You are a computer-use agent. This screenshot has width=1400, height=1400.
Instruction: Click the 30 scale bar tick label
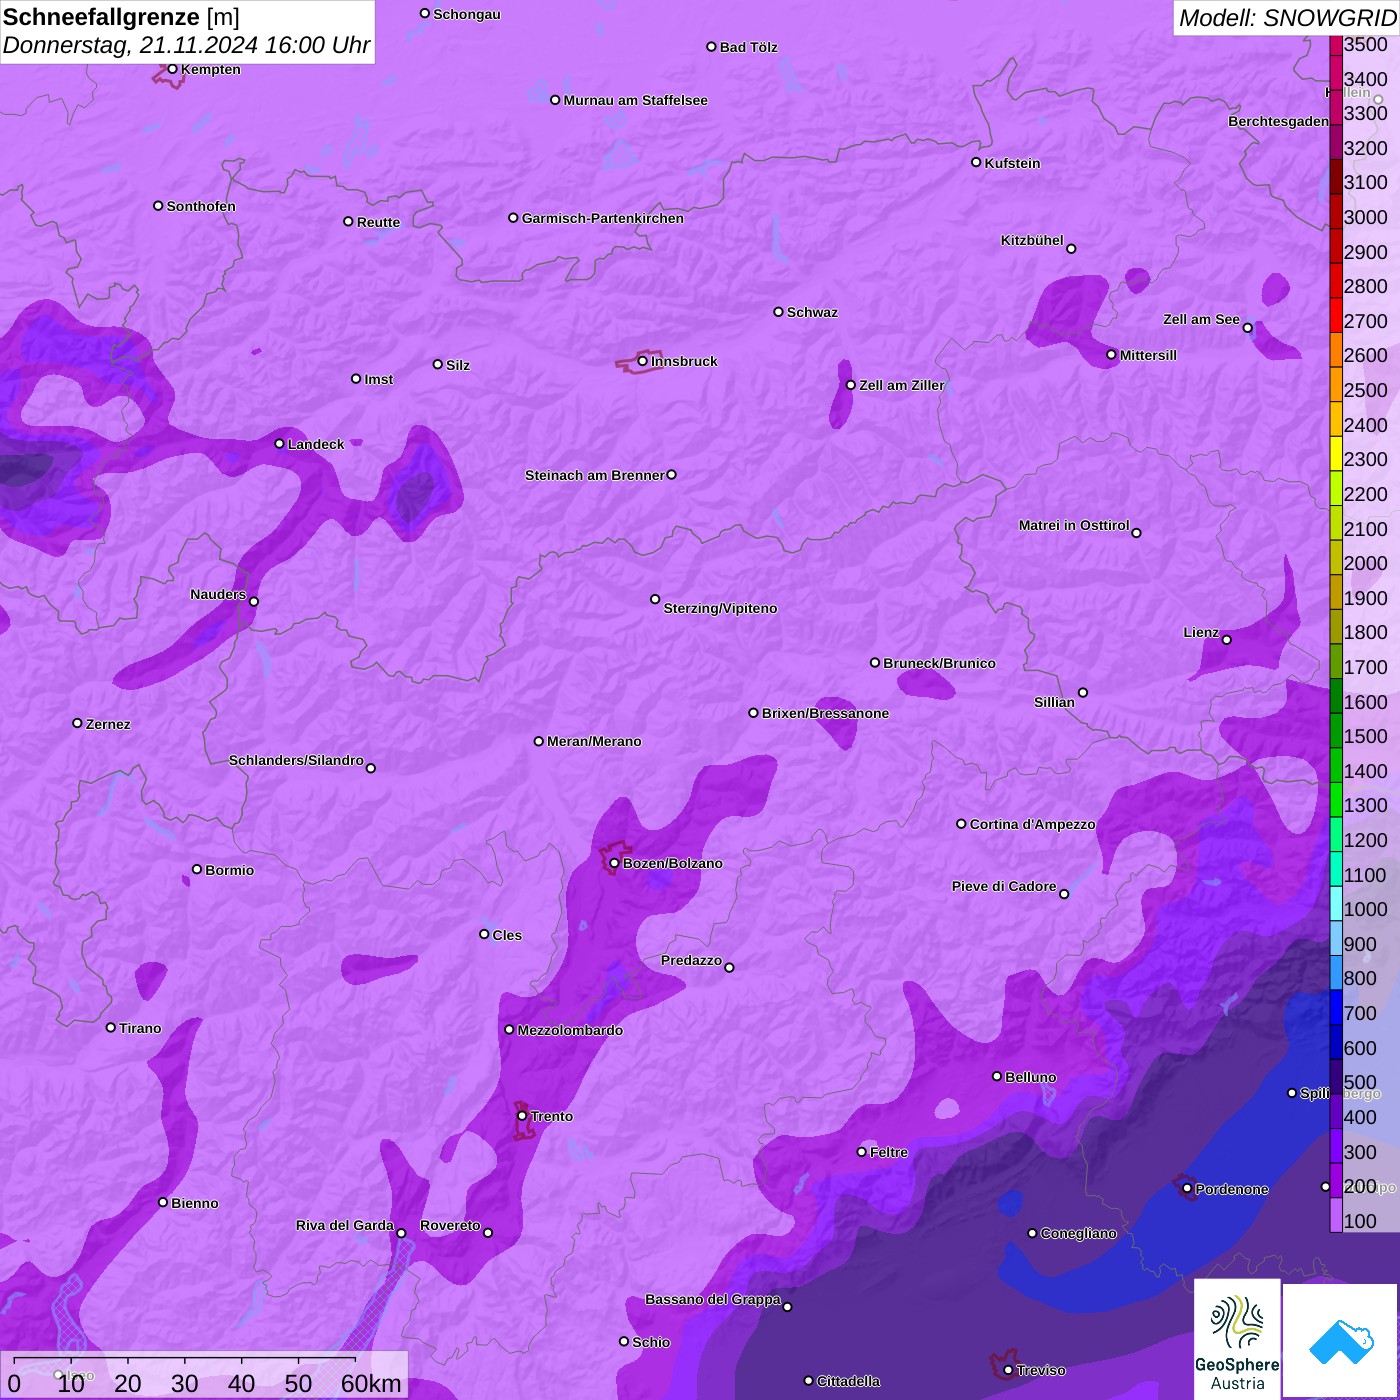pyautogui.click(x=184, y=1383)
